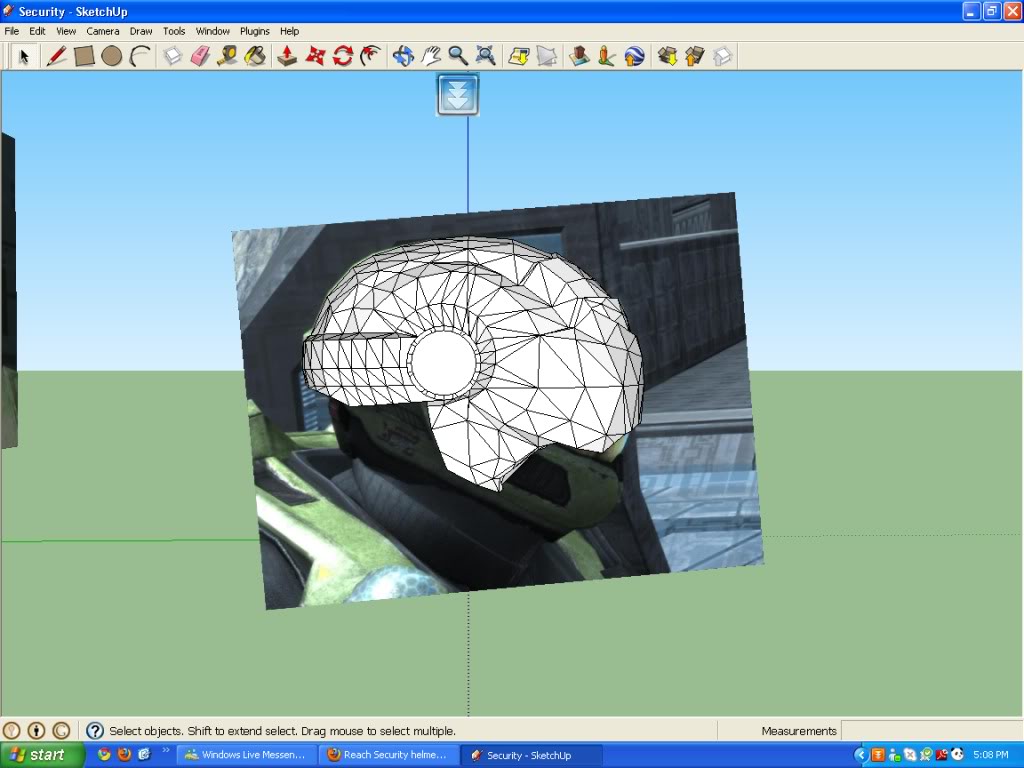Switch to Reach Security helmet Firefox window
Viewport: 1024px width, 768px height.
(x=389, y=755)
